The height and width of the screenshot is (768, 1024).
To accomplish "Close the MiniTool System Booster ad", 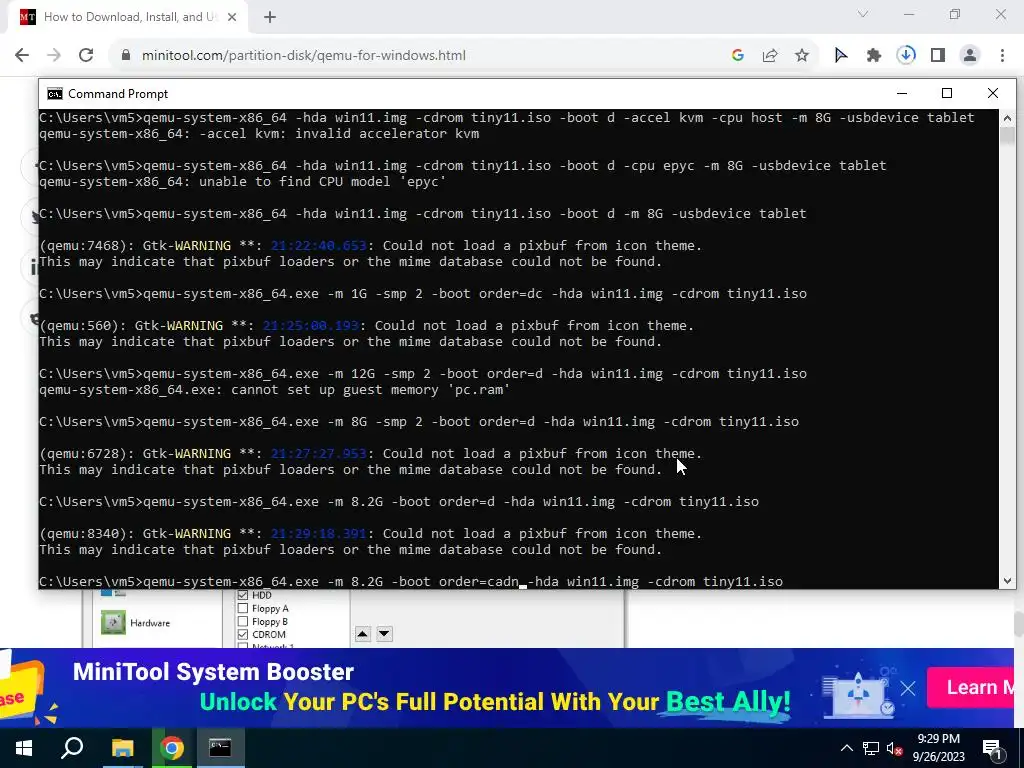I will (x=908, y=688).
